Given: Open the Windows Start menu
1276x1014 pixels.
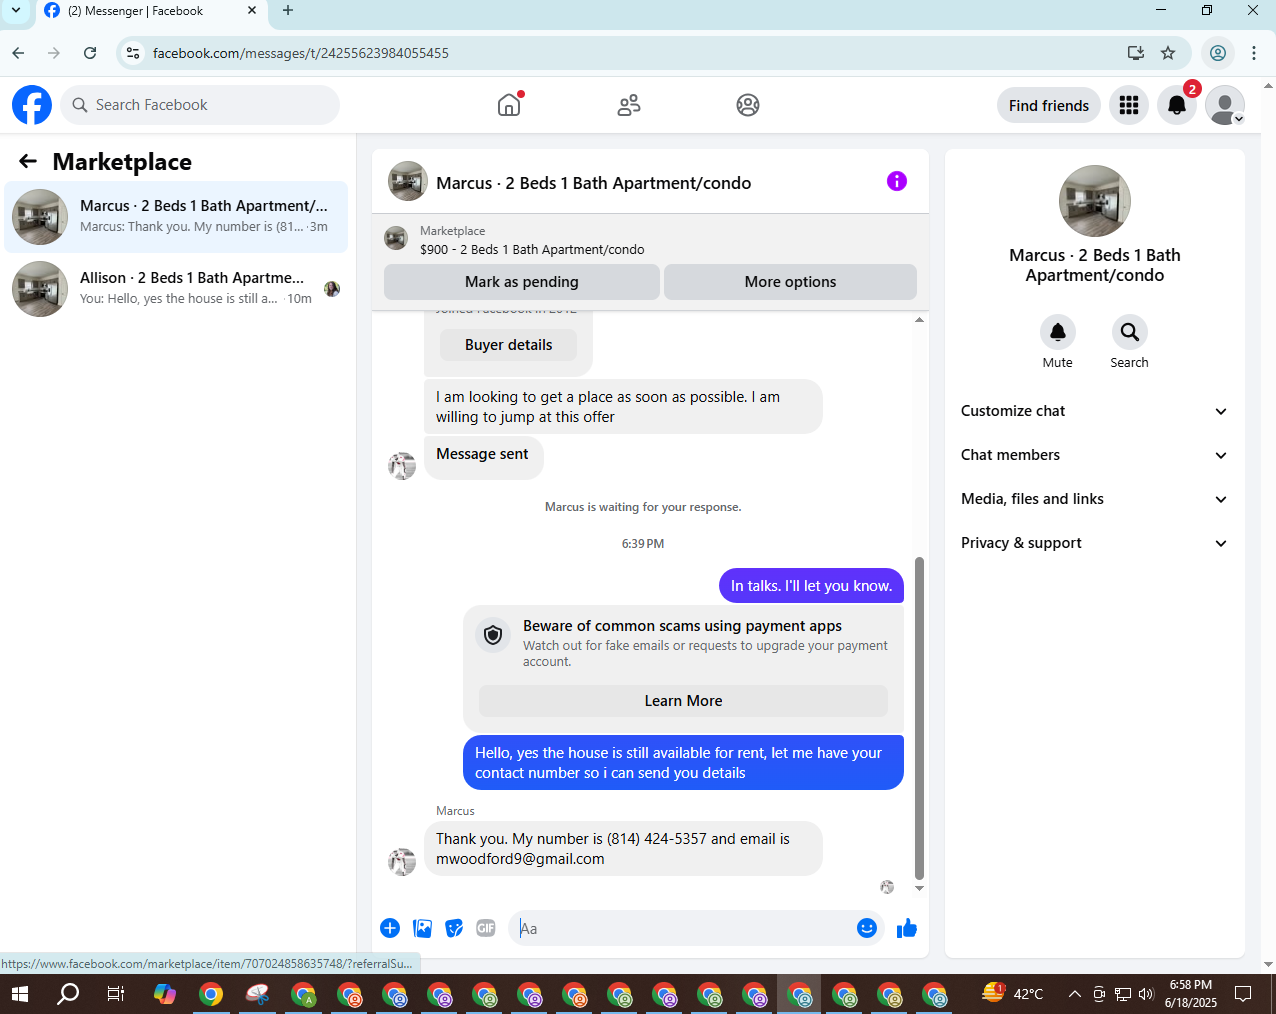Looking at the screenshot, I should coord(20,994).
